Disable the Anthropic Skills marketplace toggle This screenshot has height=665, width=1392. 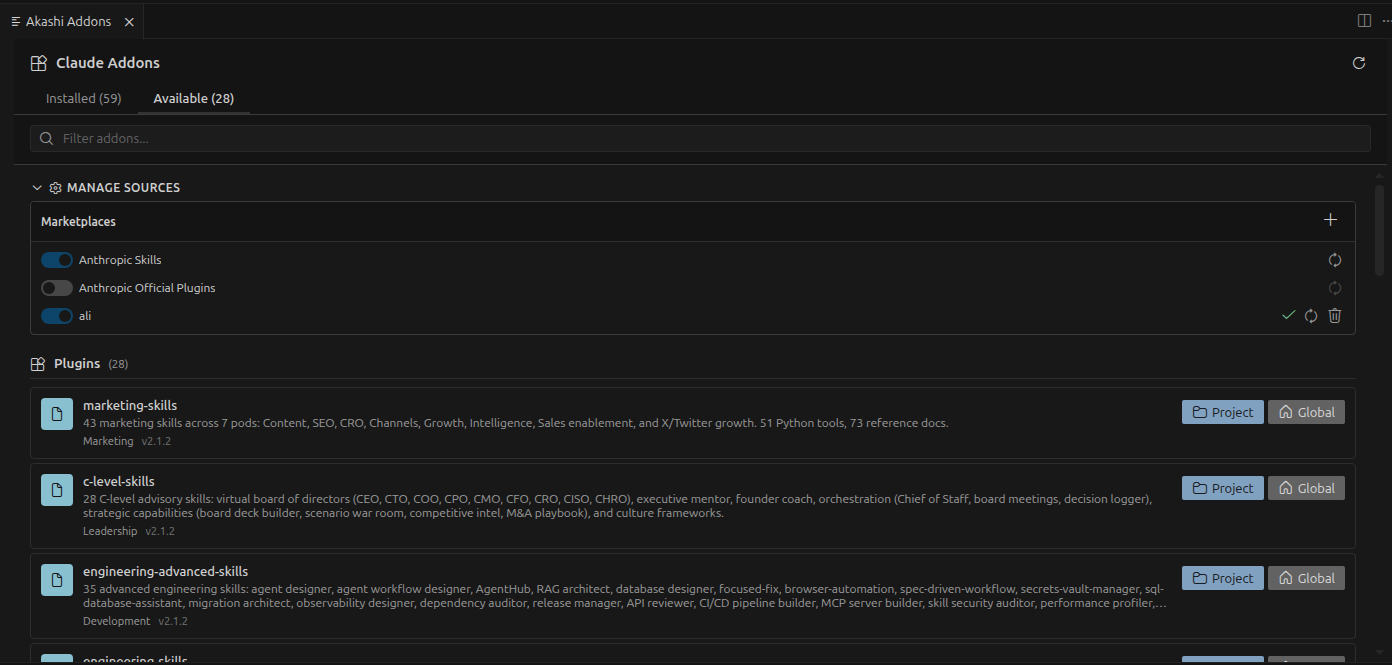tap(57, 260)
